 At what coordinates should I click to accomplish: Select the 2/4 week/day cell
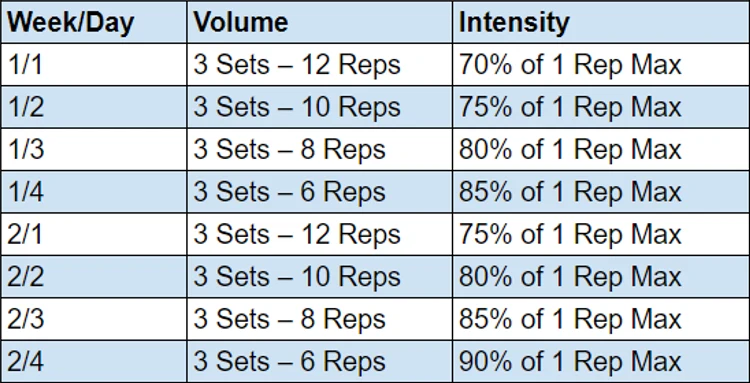(x=94, y=361)
